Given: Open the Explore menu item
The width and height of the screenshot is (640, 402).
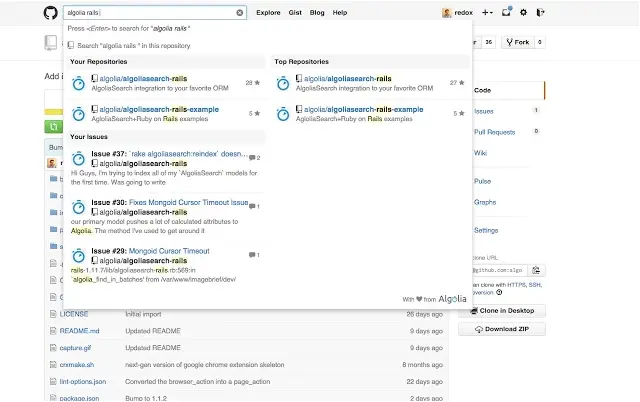Looking at the screenshot, I should tap(268, 13).
